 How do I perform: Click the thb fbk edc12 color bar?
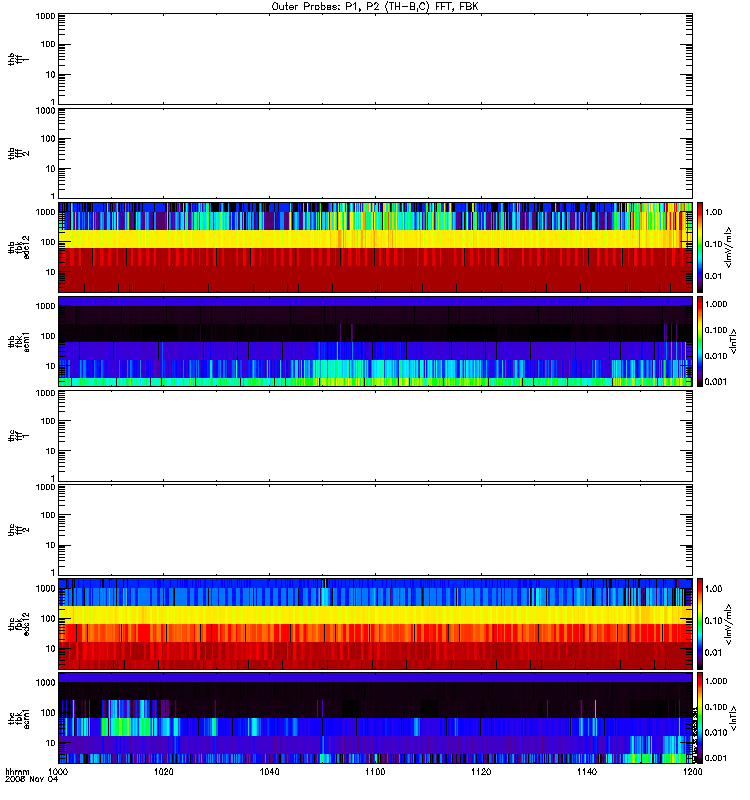pyautogui.click(x=700, y=247)
